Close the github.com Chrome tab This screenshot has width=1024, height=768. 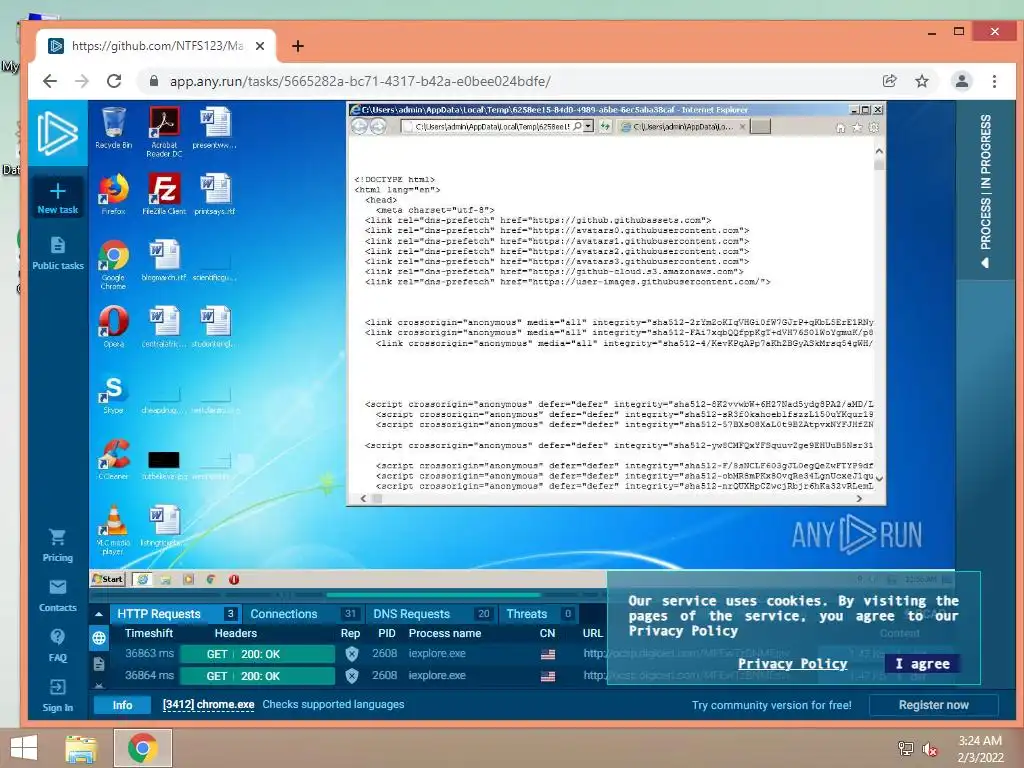click(260, 46)
